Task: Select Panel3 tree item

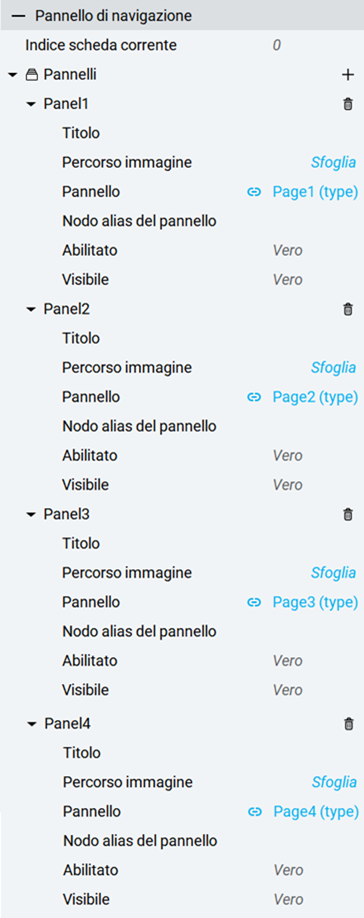Action: point(67,514)
